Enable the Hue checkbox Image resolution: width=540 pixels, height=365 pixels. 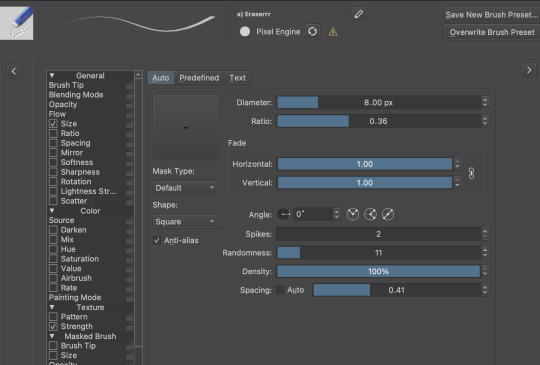53,249
